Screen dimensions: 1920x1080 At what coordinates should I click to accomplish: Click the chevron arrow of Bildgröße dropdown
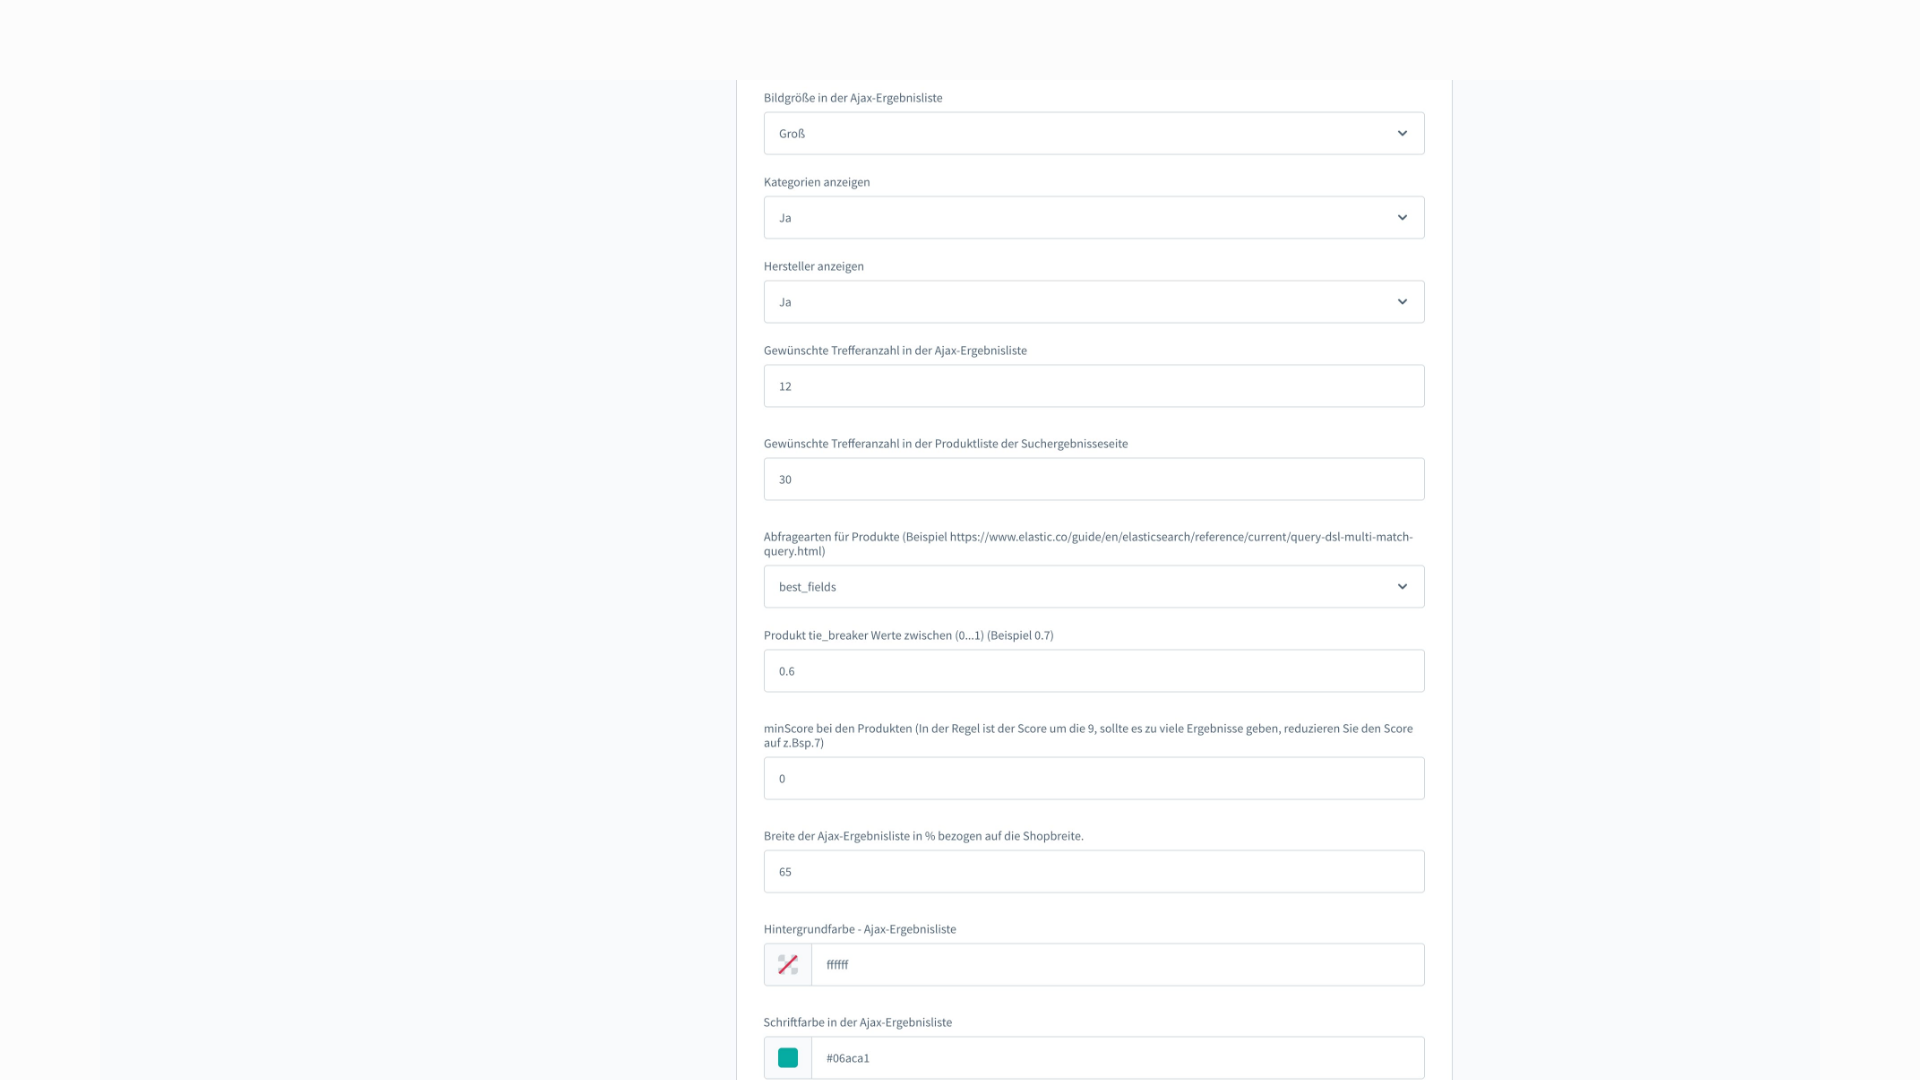(1402, 133)
